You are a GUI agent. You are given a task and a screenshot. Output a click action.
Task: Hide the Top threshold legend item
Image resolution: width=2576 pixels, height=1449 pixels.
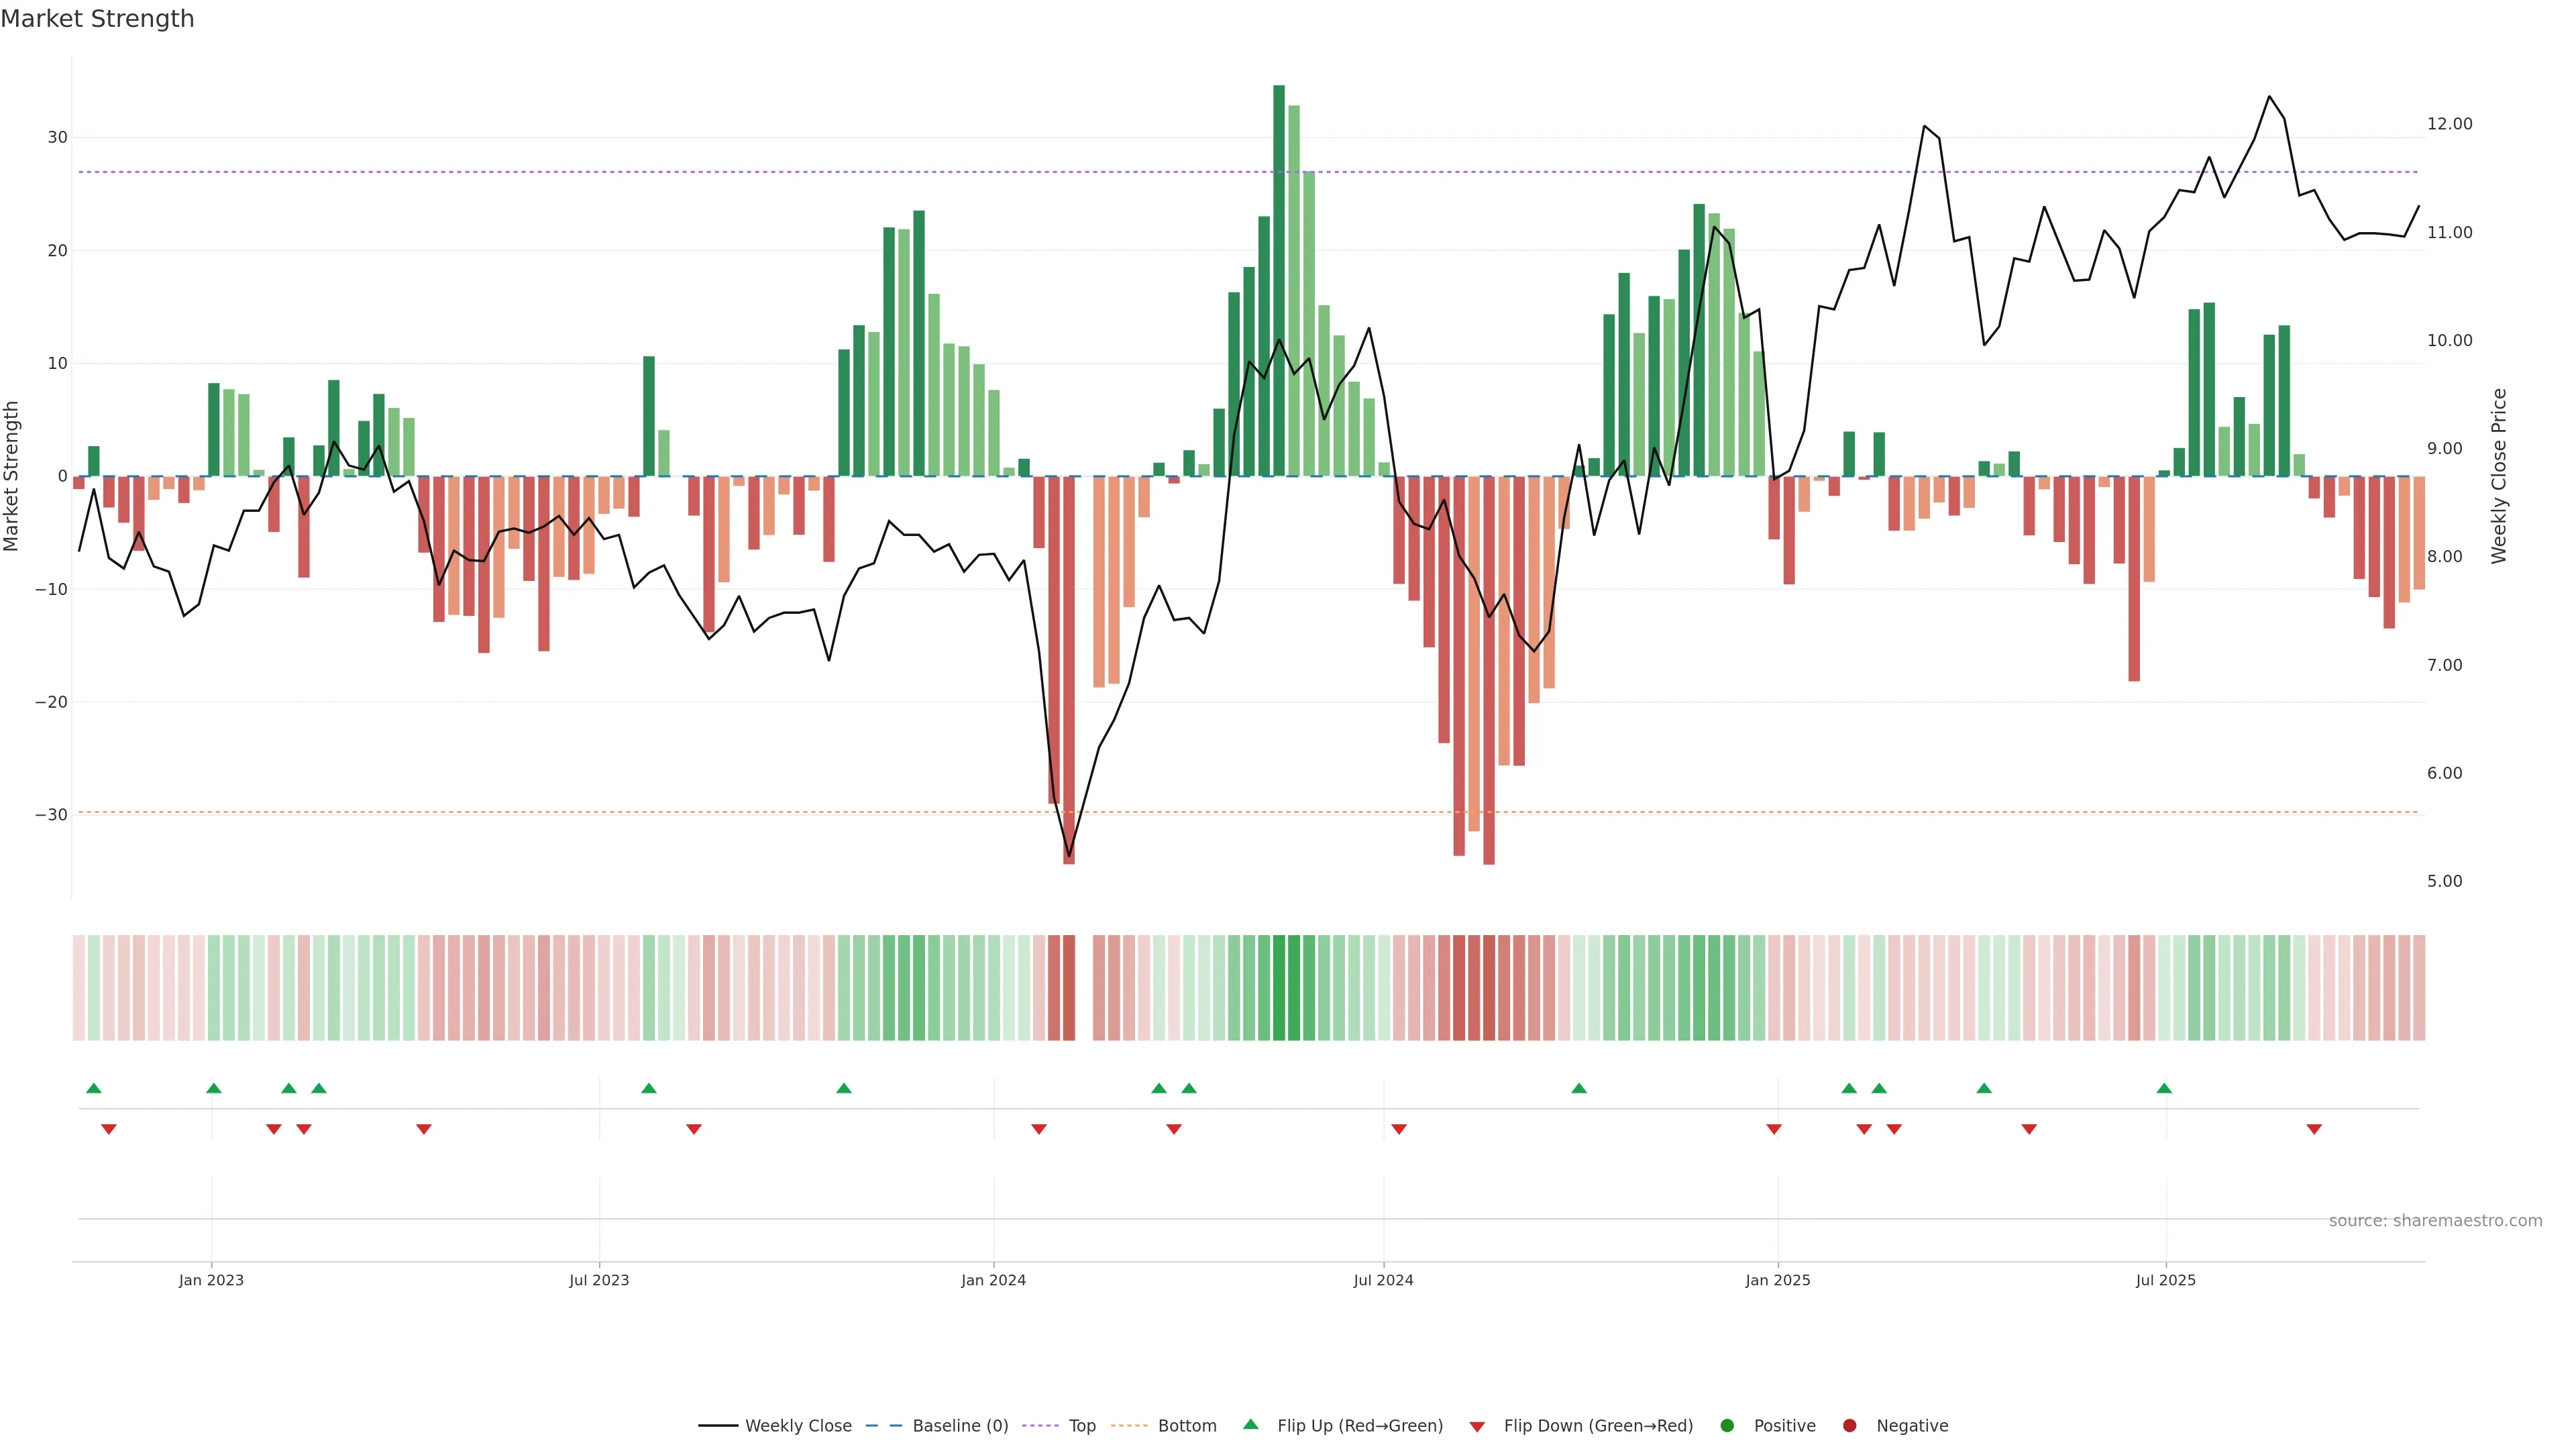pos(1081,1425)
